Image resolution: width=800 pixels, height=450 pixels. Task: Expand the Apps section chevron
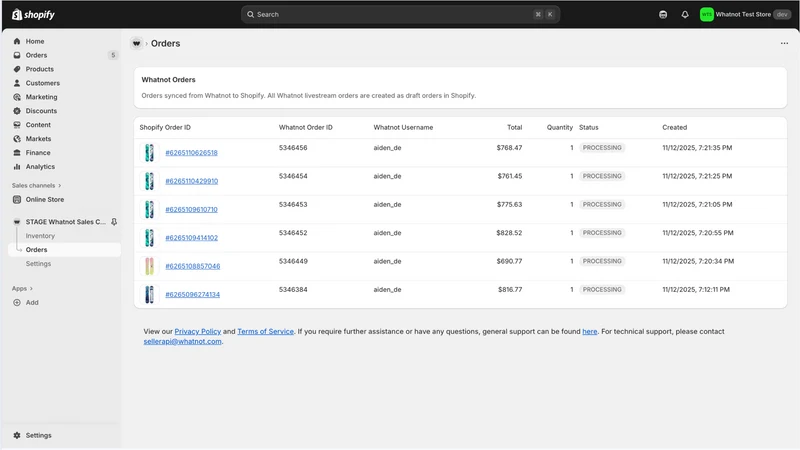[31, 289]
